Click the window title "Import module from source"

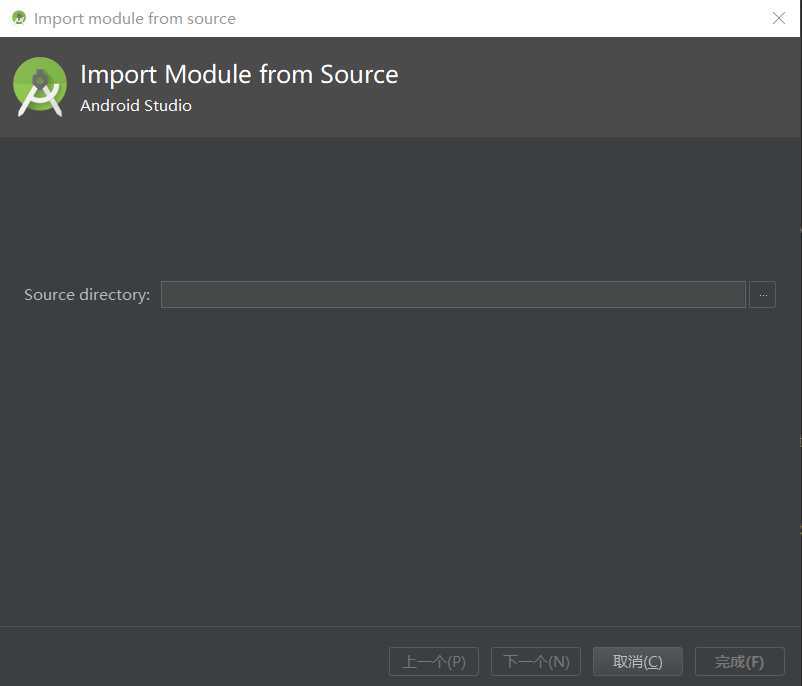(135, 18)
